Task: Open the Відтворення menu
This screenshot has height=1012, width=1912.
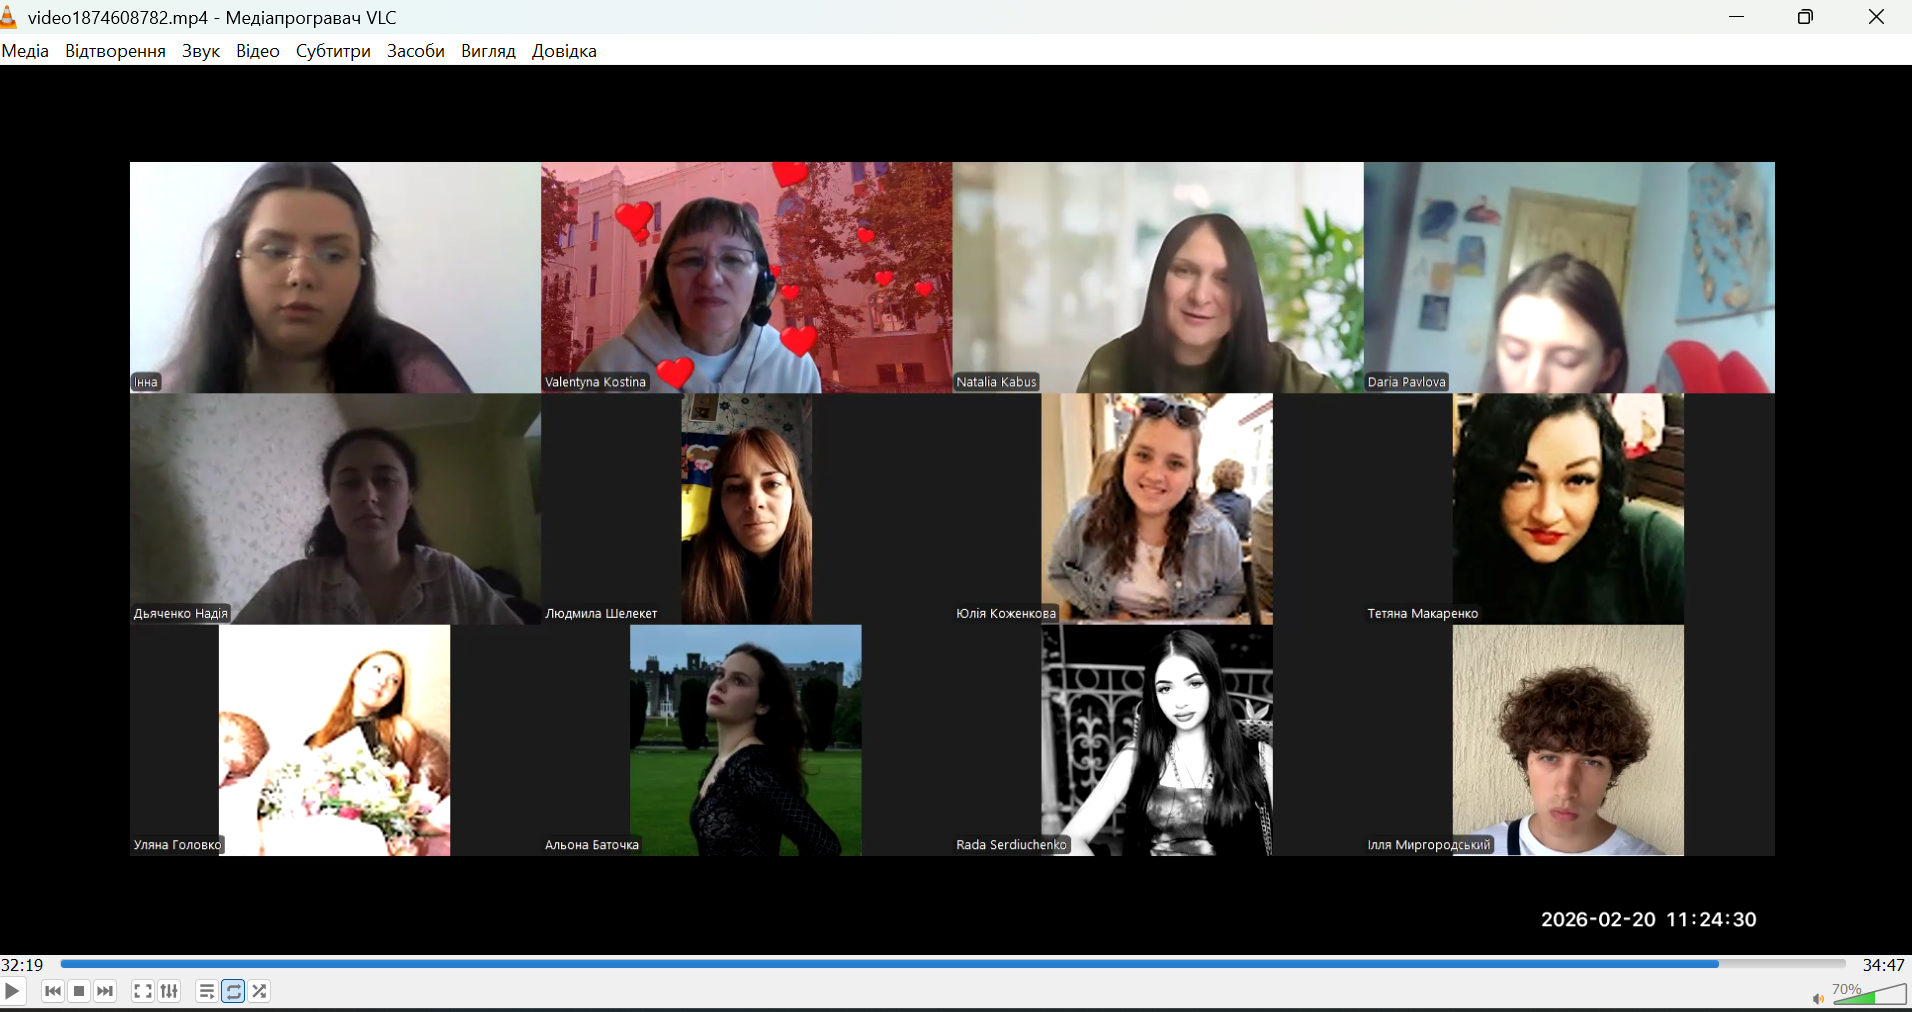Action: [115, 51]
